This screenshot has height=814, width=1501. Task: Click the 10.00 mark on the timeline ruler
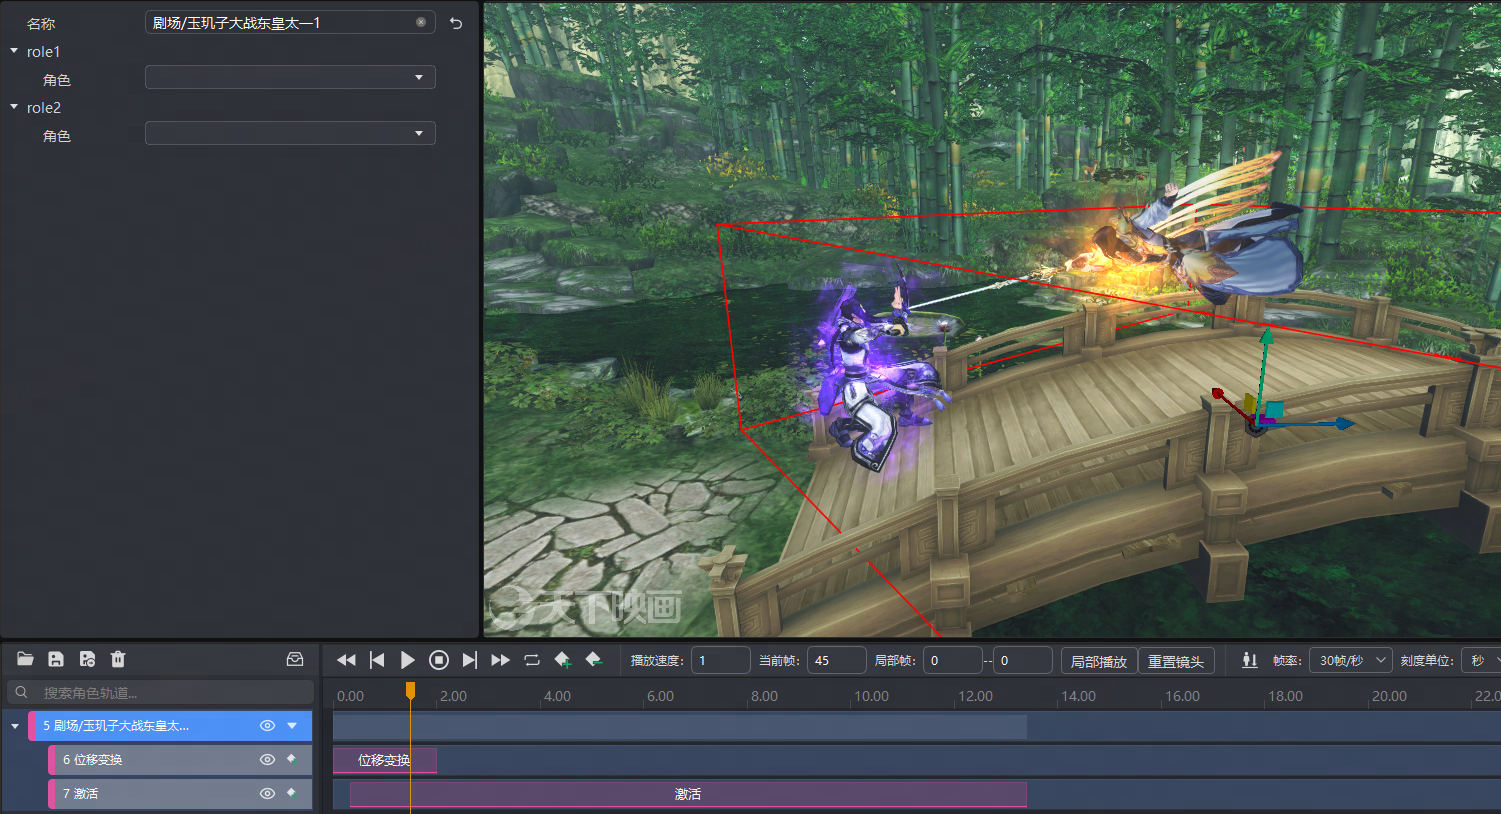[x=871, y=696]
